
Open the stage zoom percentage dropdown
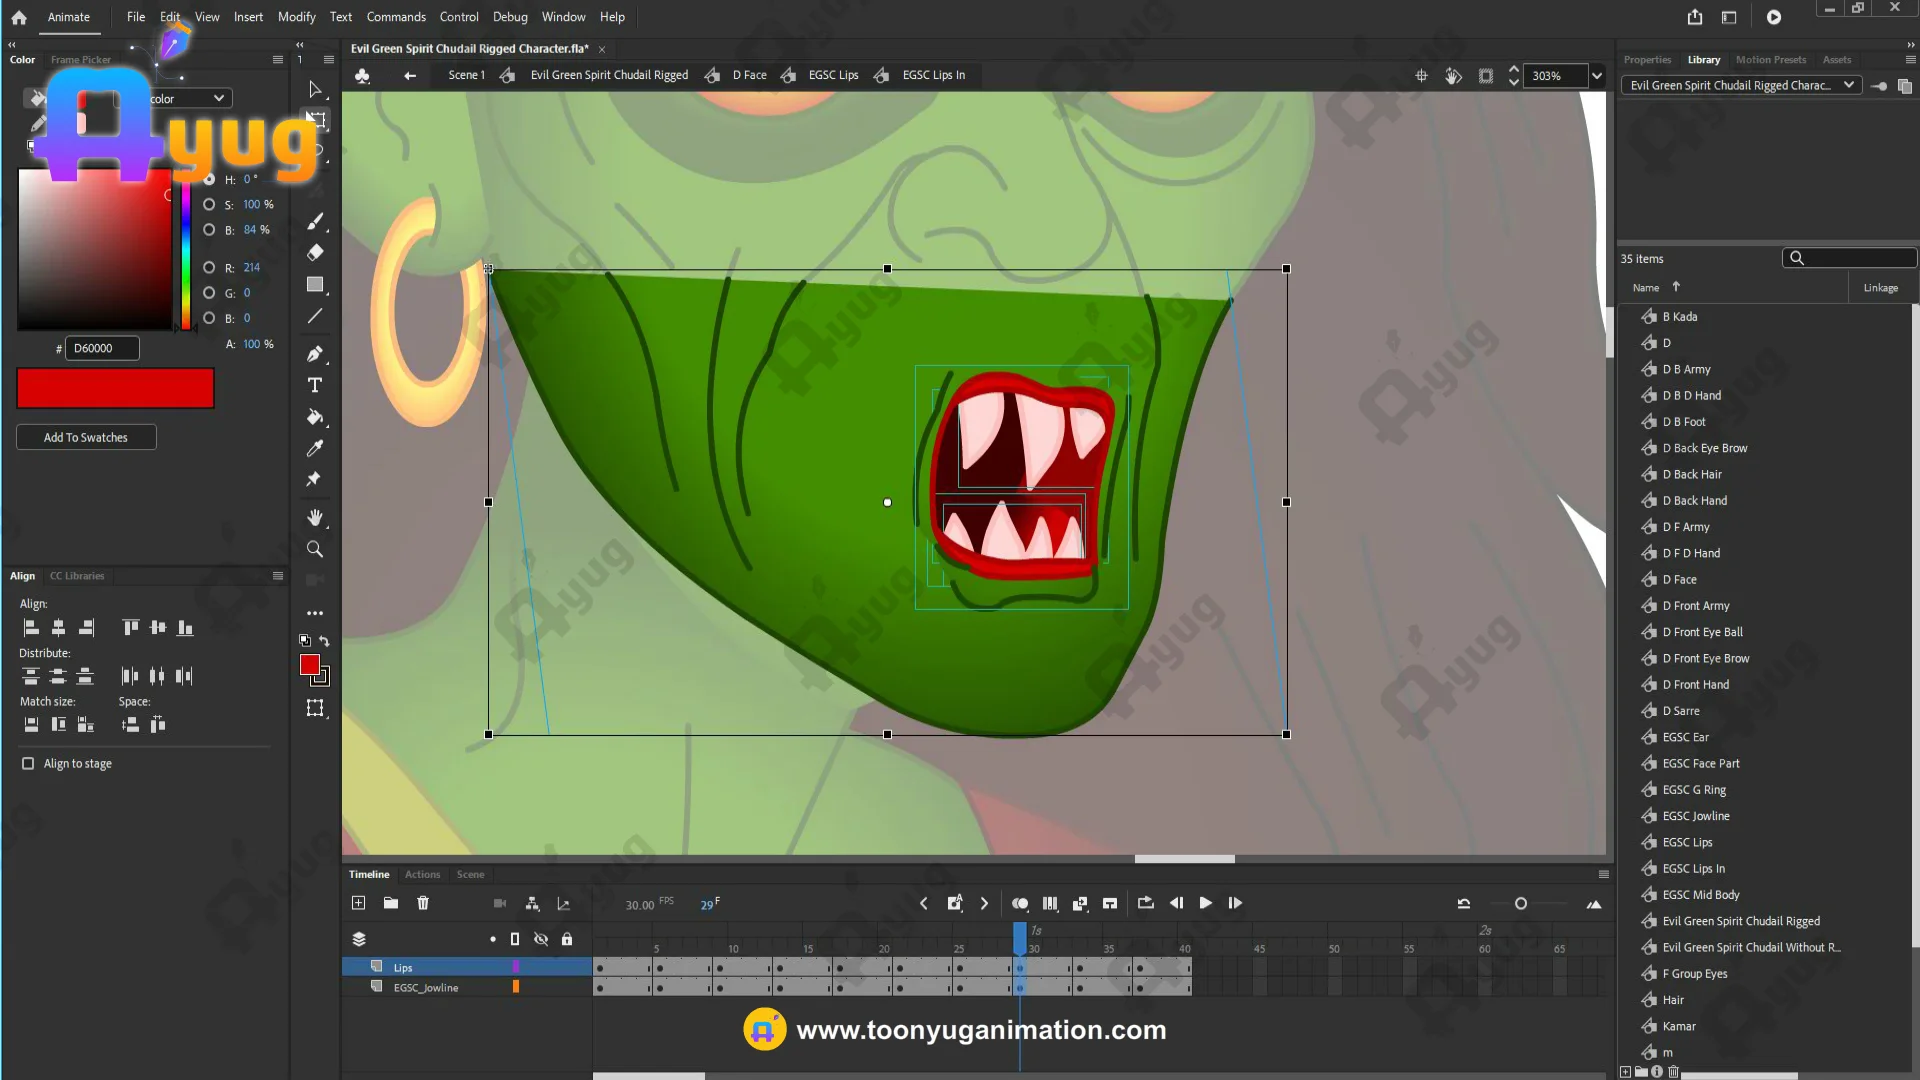[1597, 76]
